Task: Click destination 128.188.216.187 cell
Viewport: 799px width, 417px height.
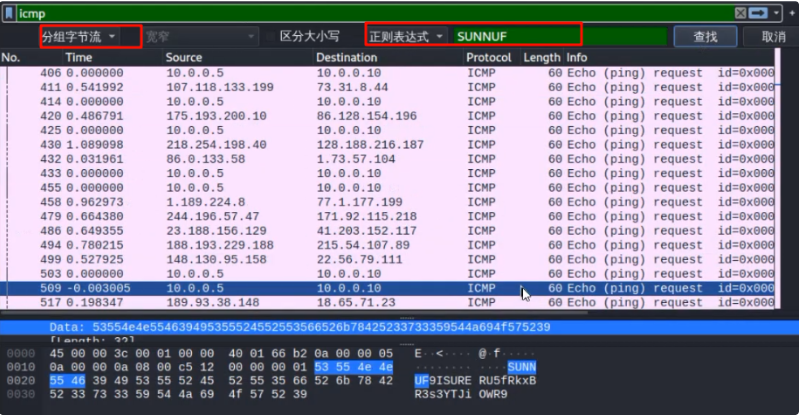Action: [x=370, y=144]
